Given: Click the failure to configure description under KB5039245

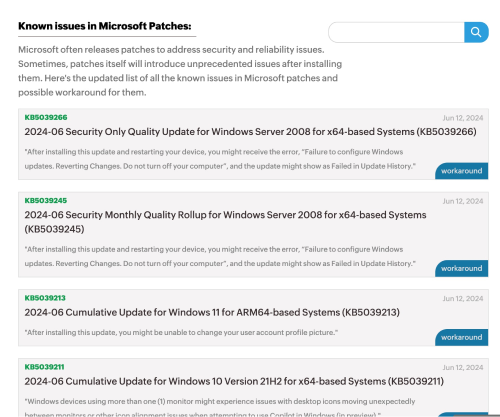Looking at the screenshot, I should (220, 256).
